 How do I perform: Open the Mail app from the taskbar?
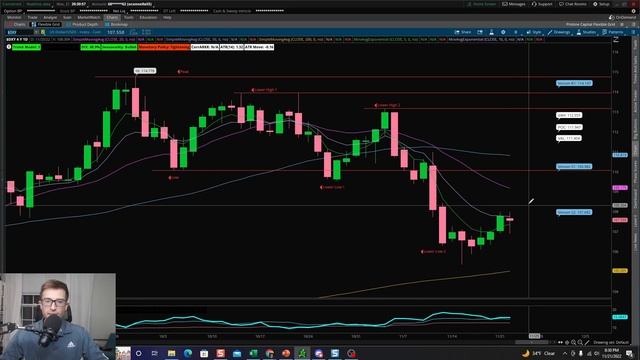point(237,353)
